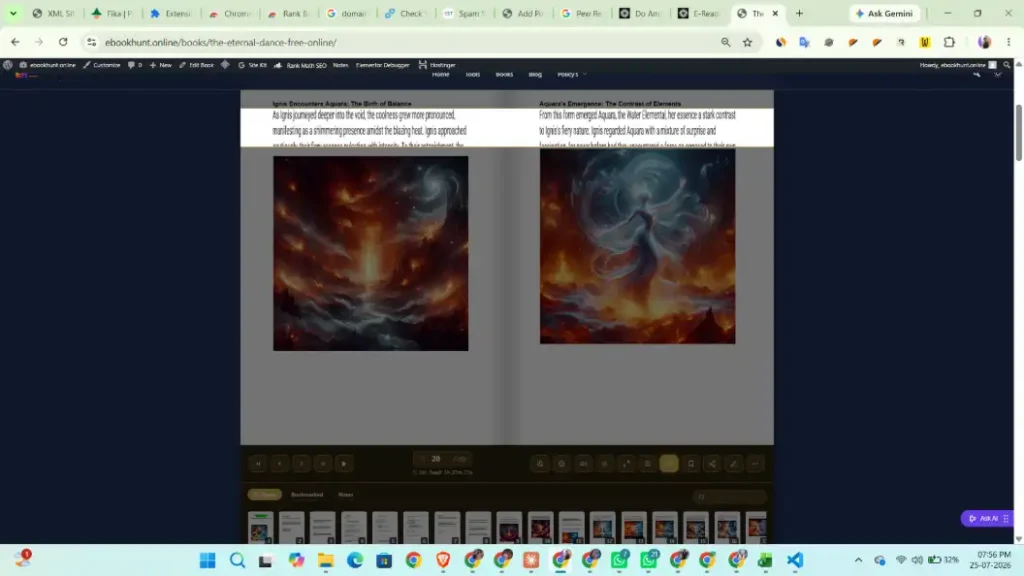Jump to the first page in the reader
Image resolution: width=1024 pixels, height=576 pixels.
258,464
